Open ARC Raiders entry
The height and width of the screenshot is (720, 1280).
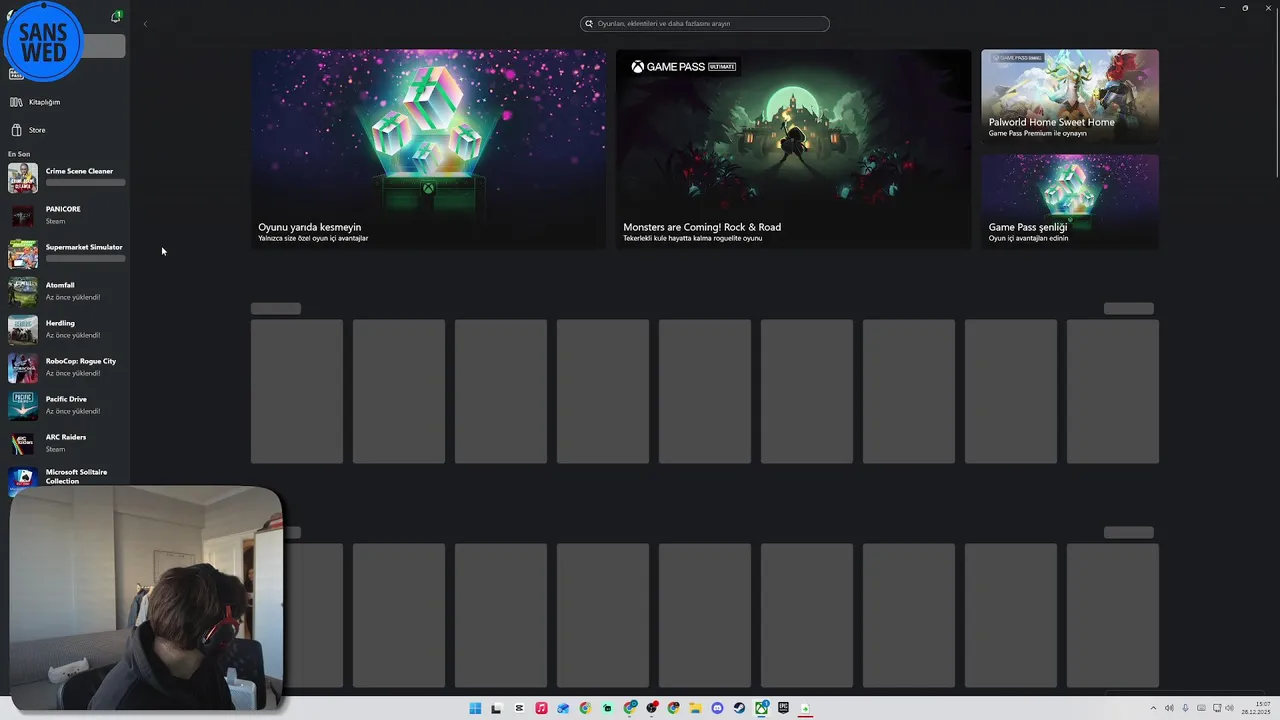coord(66,444)
